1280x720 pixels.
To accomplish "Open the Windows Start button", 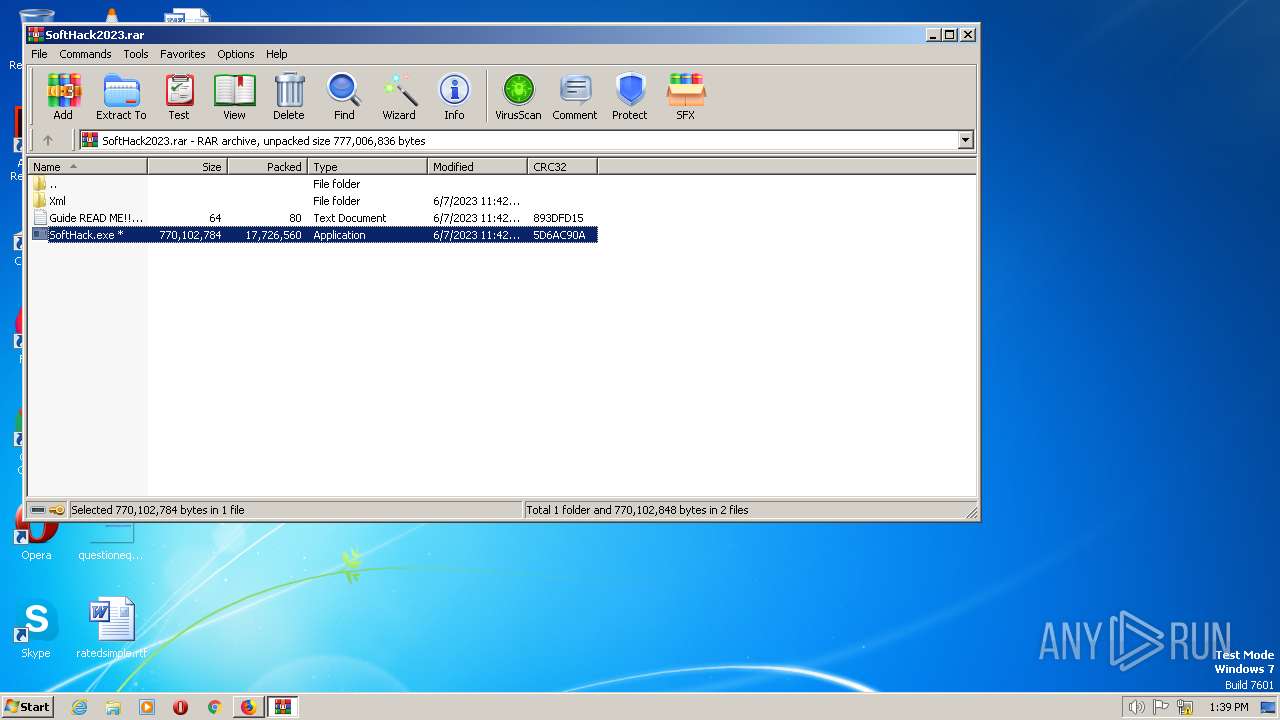I will [x=27, y=707].
